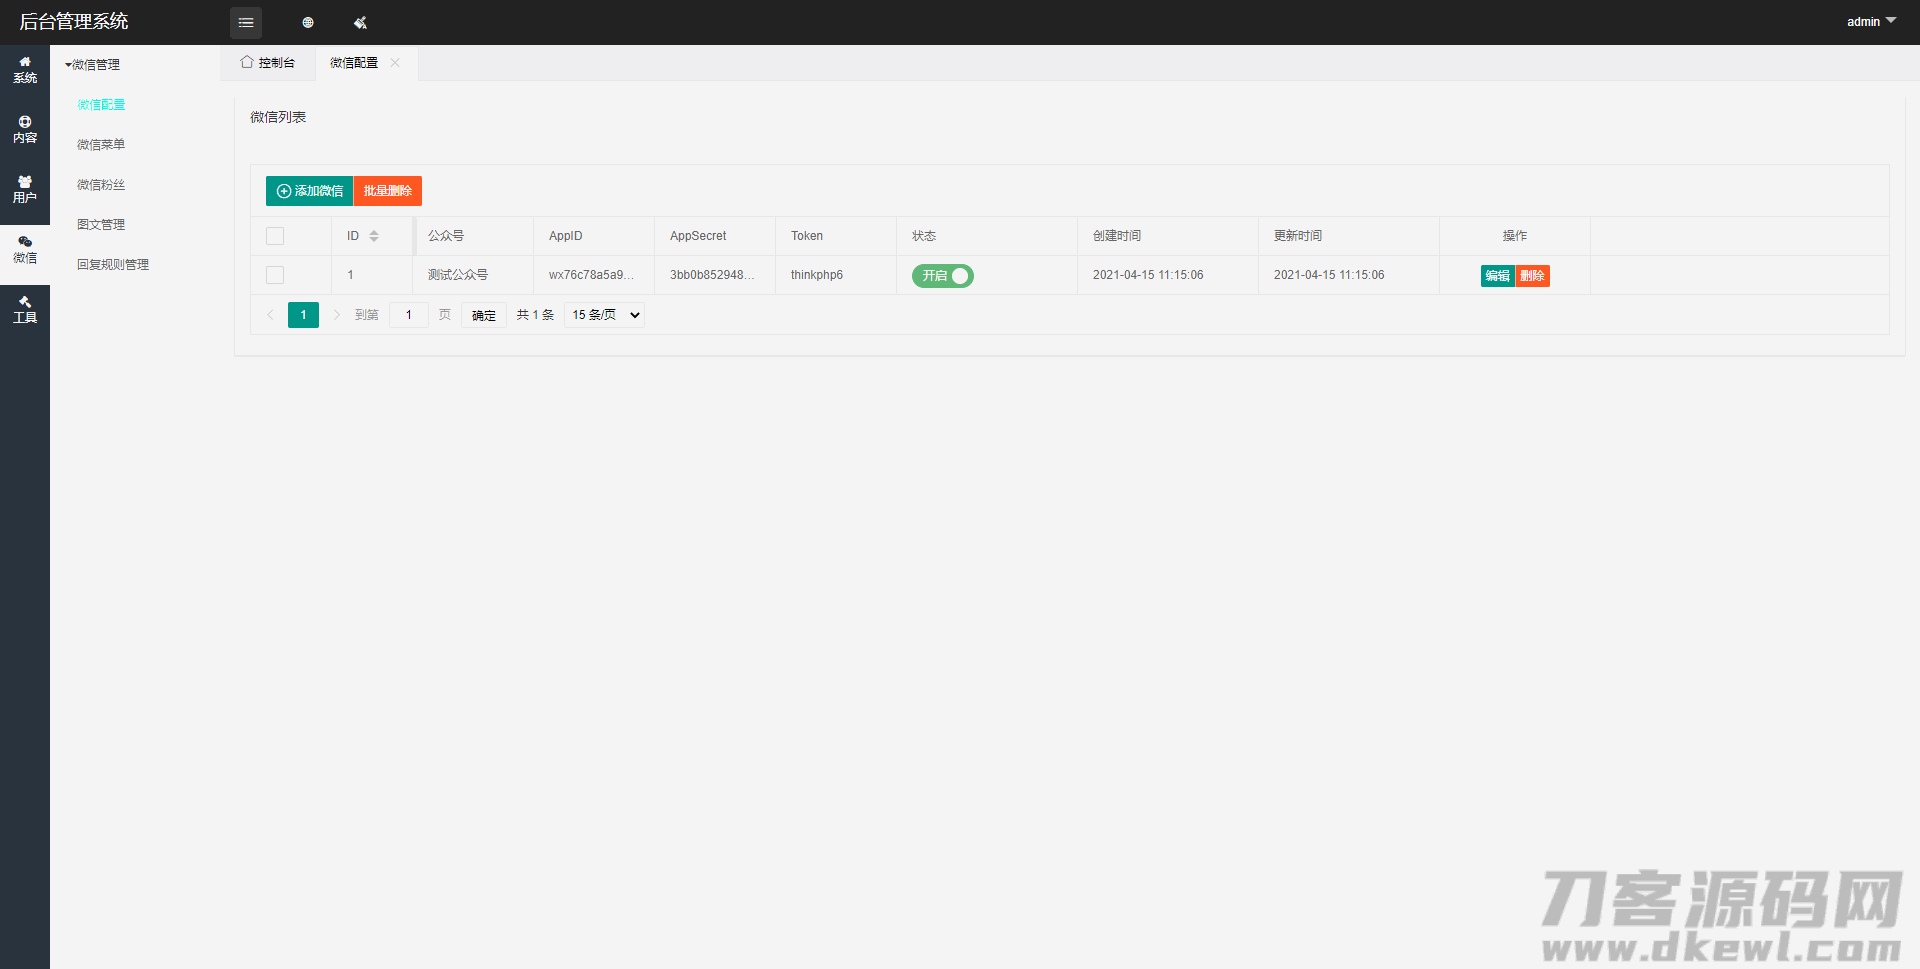This screenshot has width=1920, height=969.
Task: Select 微信菜单 in the side menu
Action: click(x=101, y=144)
